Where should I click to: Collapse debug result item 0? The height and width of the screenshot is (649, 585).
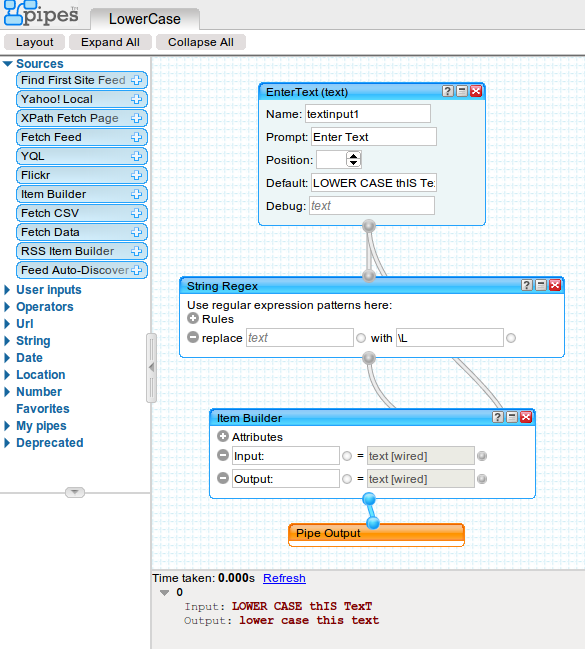click(x=164, y=593)
